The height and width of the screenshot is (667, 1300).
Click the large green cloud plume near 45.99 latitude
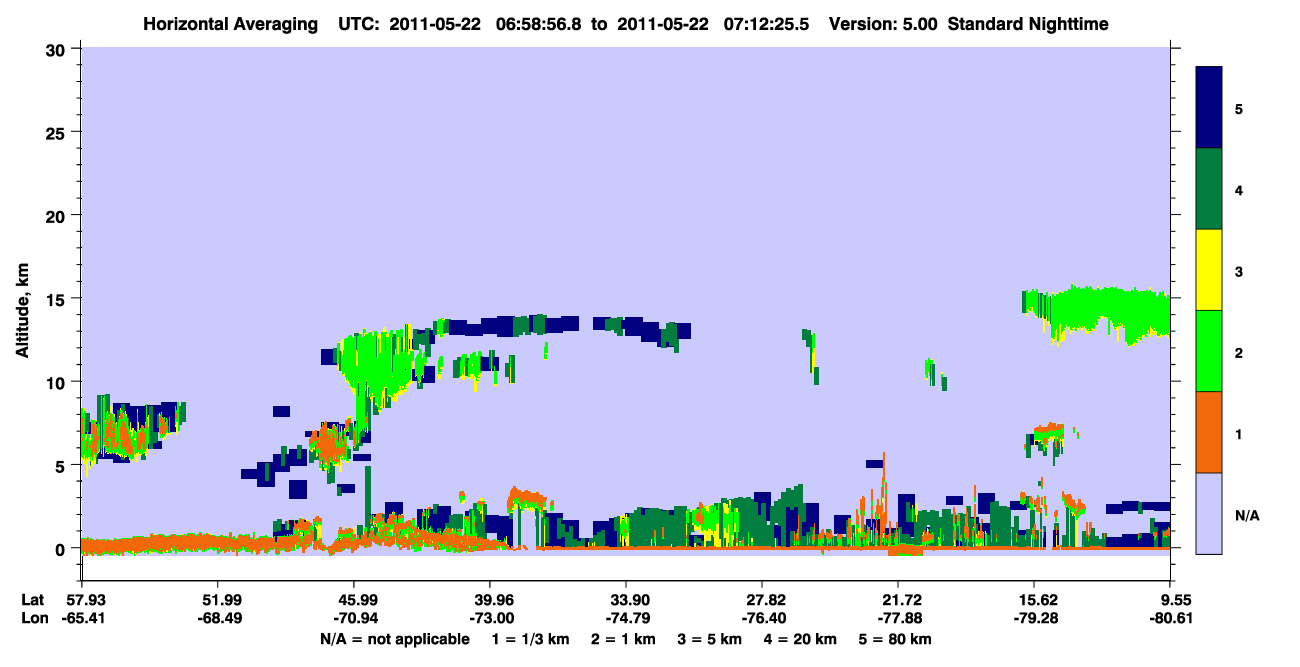tap(377, 369)
